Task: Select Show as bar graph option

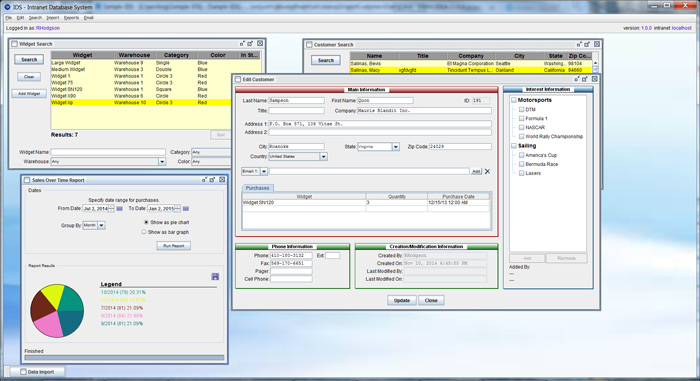Action: click(144, 232)
